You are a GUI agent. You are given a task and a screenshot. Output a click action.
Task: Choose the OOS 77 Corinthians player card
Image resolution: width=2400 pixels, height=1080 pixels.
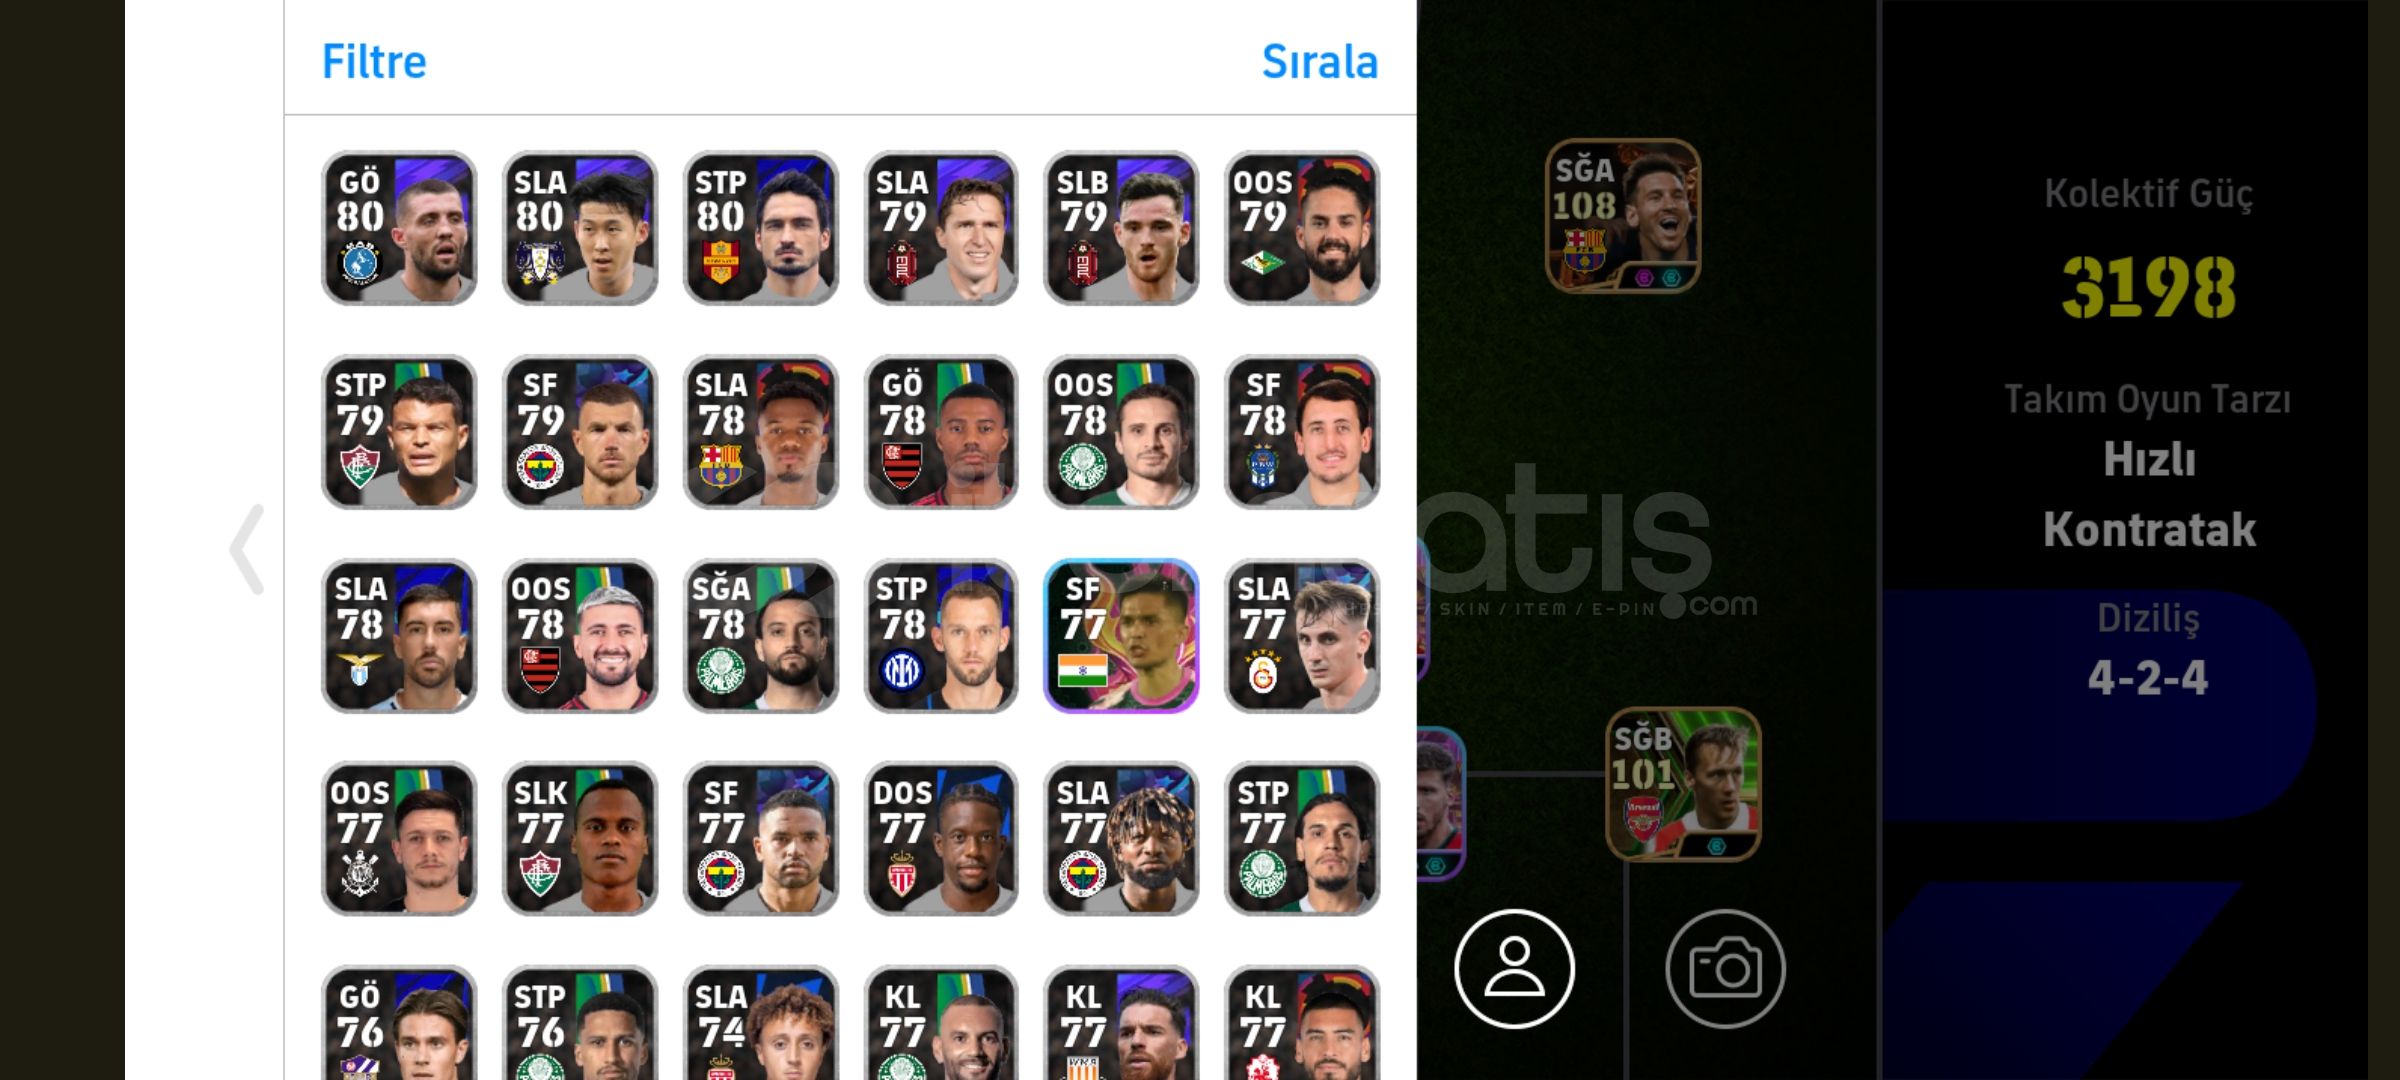pyautogui.click(x=399, y=838)
